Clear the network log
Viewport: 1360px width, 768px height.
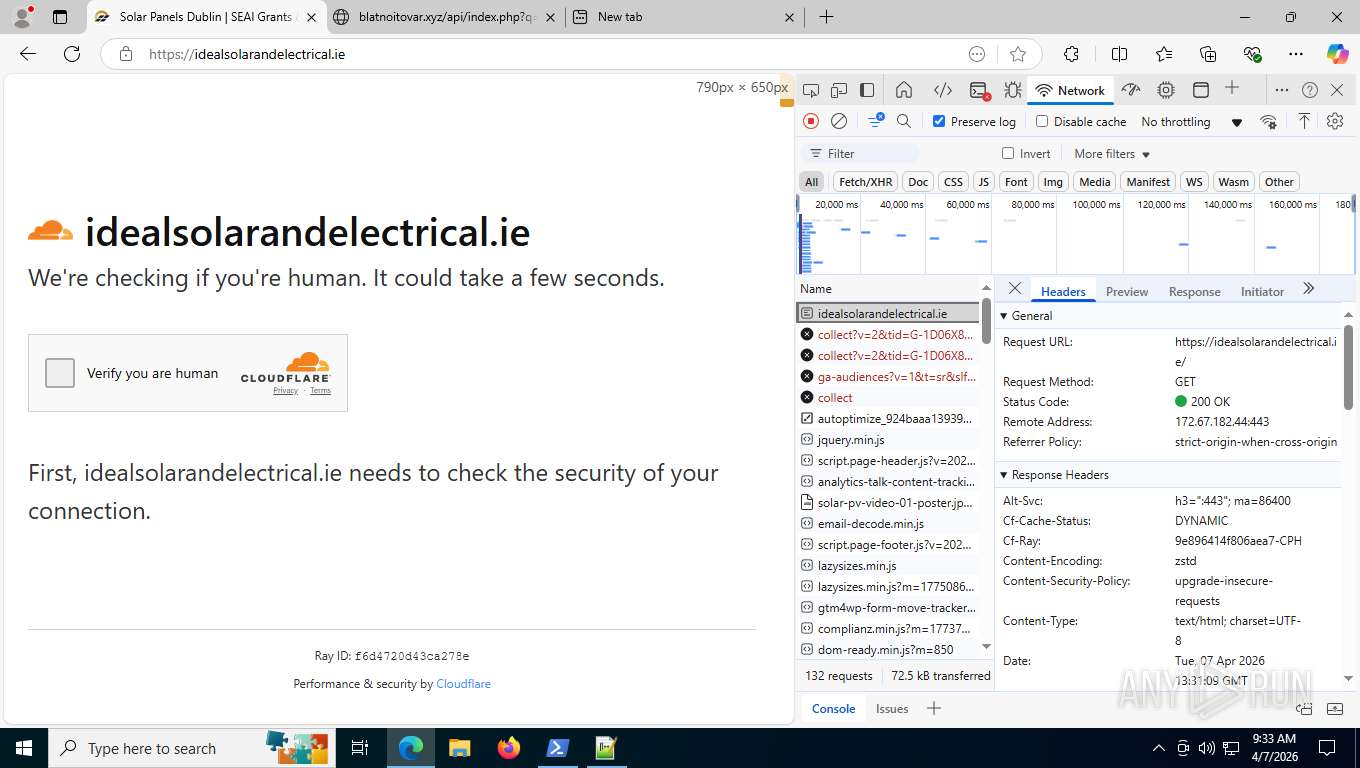839,121
